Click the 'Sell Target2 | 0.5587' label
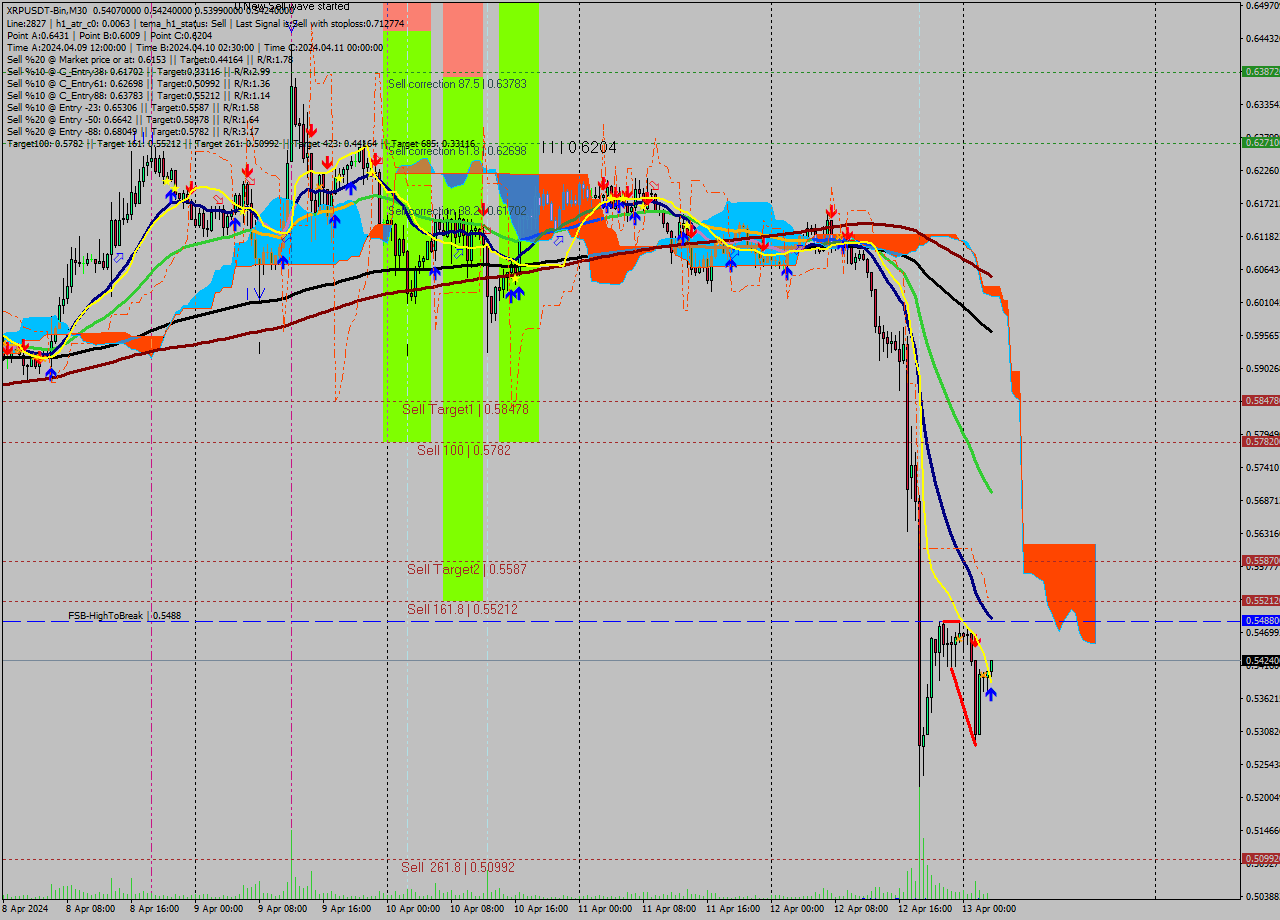The width and height of the screenshot is (1280, 920). [466, 569]
